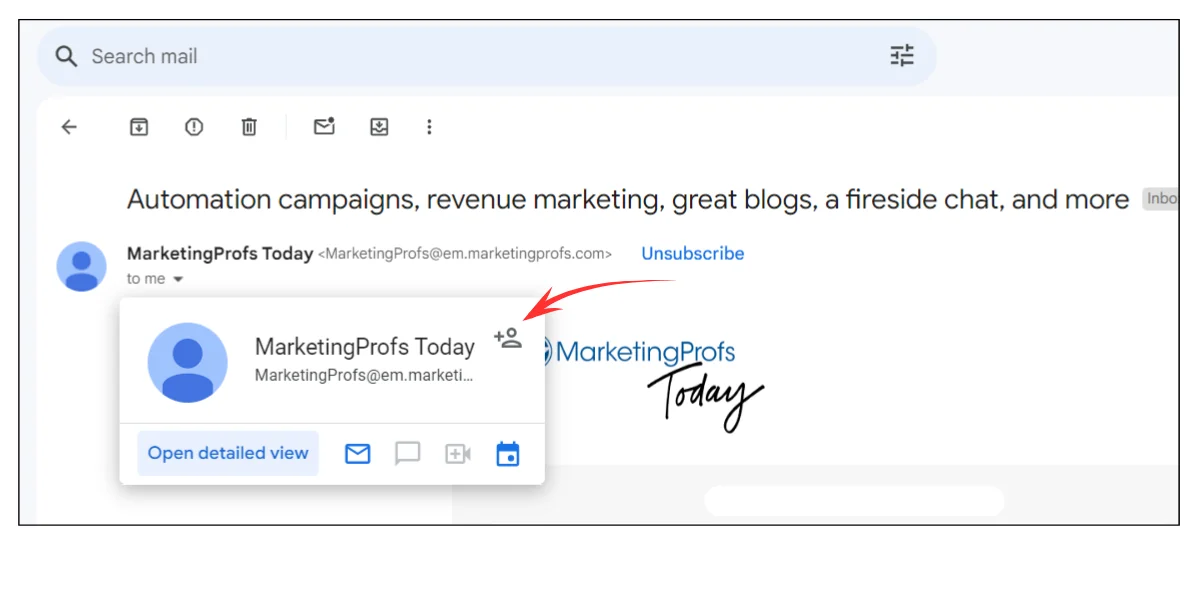Click the MarketingProfs Today name in contact card

(365, 347)
